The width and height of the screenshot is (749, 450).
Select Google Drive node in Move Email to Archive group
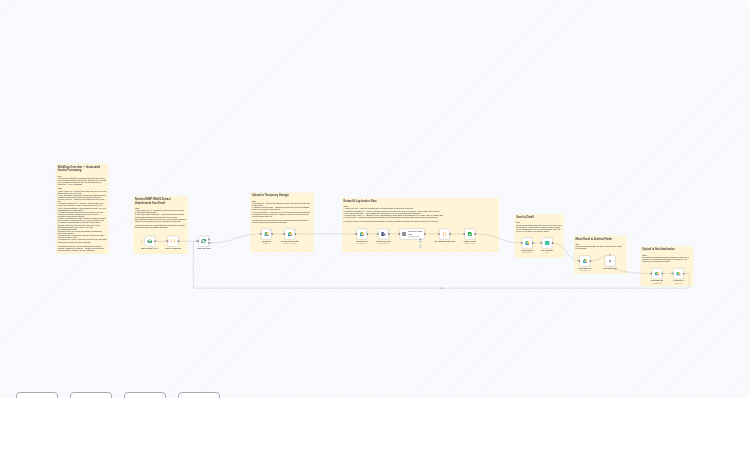585,261
